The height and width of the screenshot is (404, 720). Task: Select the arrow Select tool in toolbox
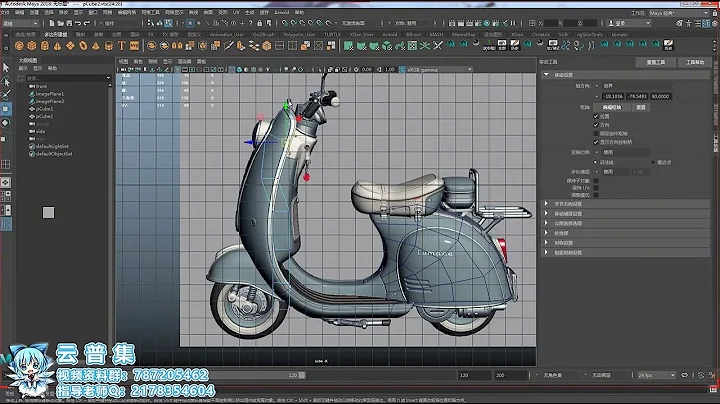point(6,67)
